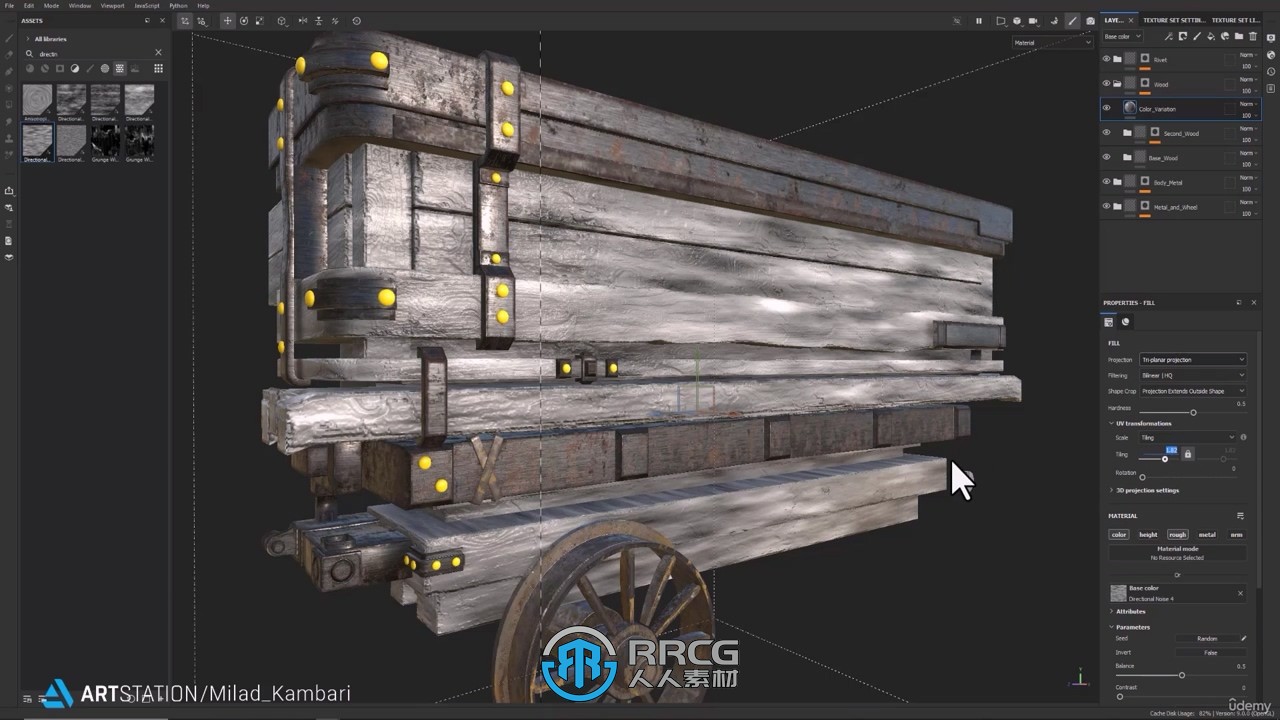Switch to the Texture Set Settings tab
The height and width of the screenshot is (720, 1280).
[x=1174, y=20]
